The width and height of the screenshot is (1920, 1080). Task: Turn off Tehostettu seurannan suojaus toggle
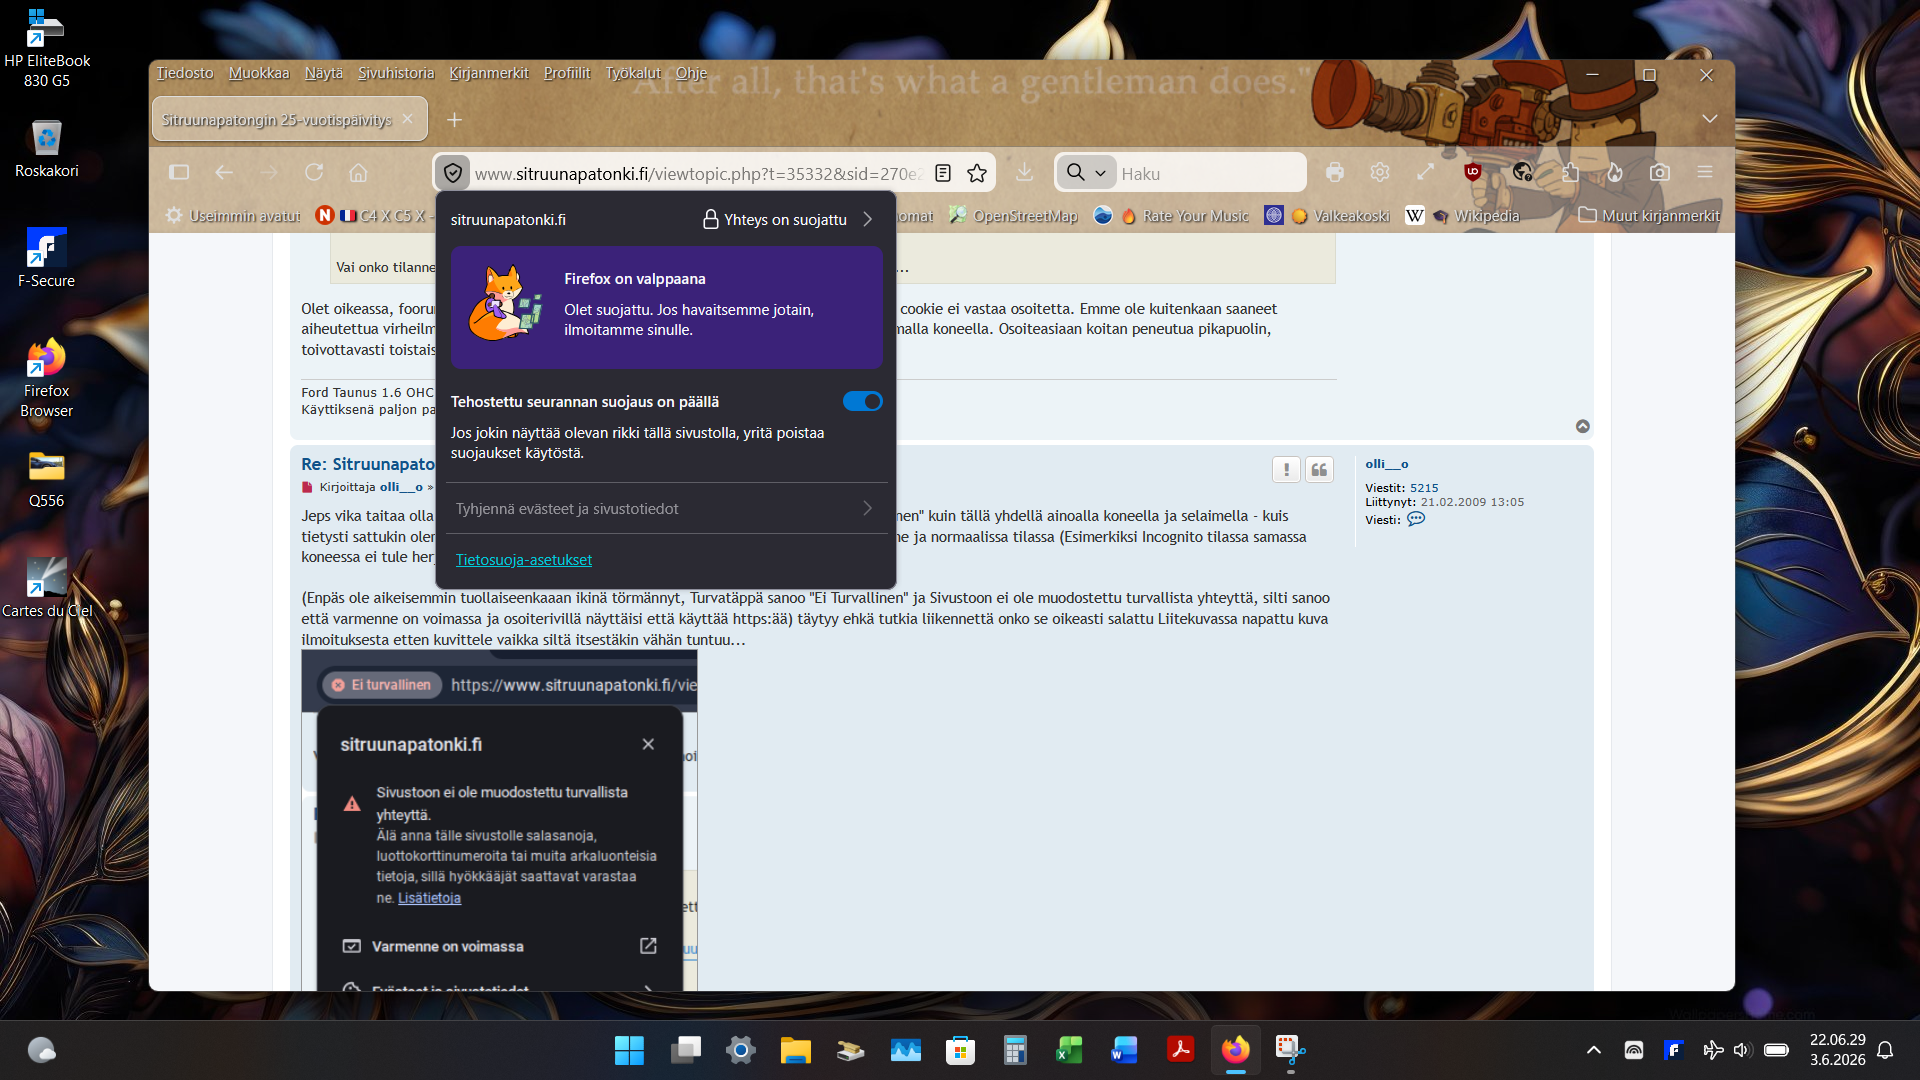(x=862, y=401)
